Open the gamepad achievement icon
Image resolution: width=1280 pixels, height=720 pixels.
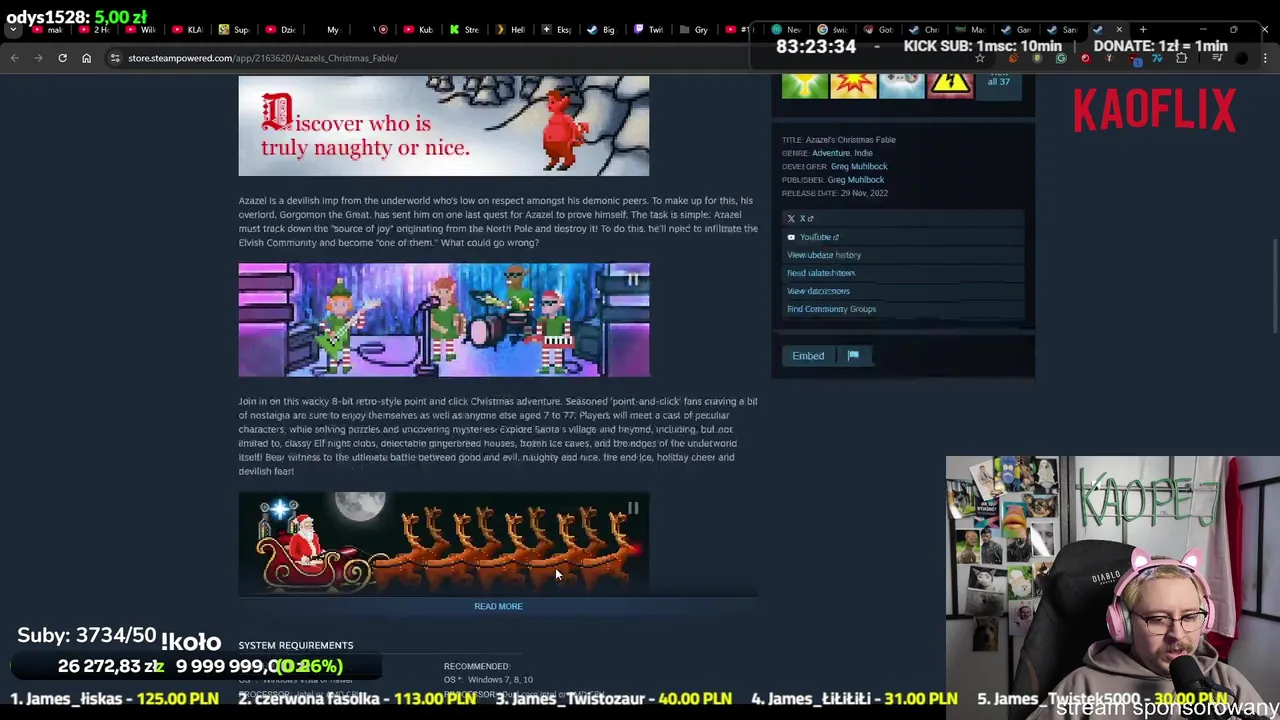[901, 85]
